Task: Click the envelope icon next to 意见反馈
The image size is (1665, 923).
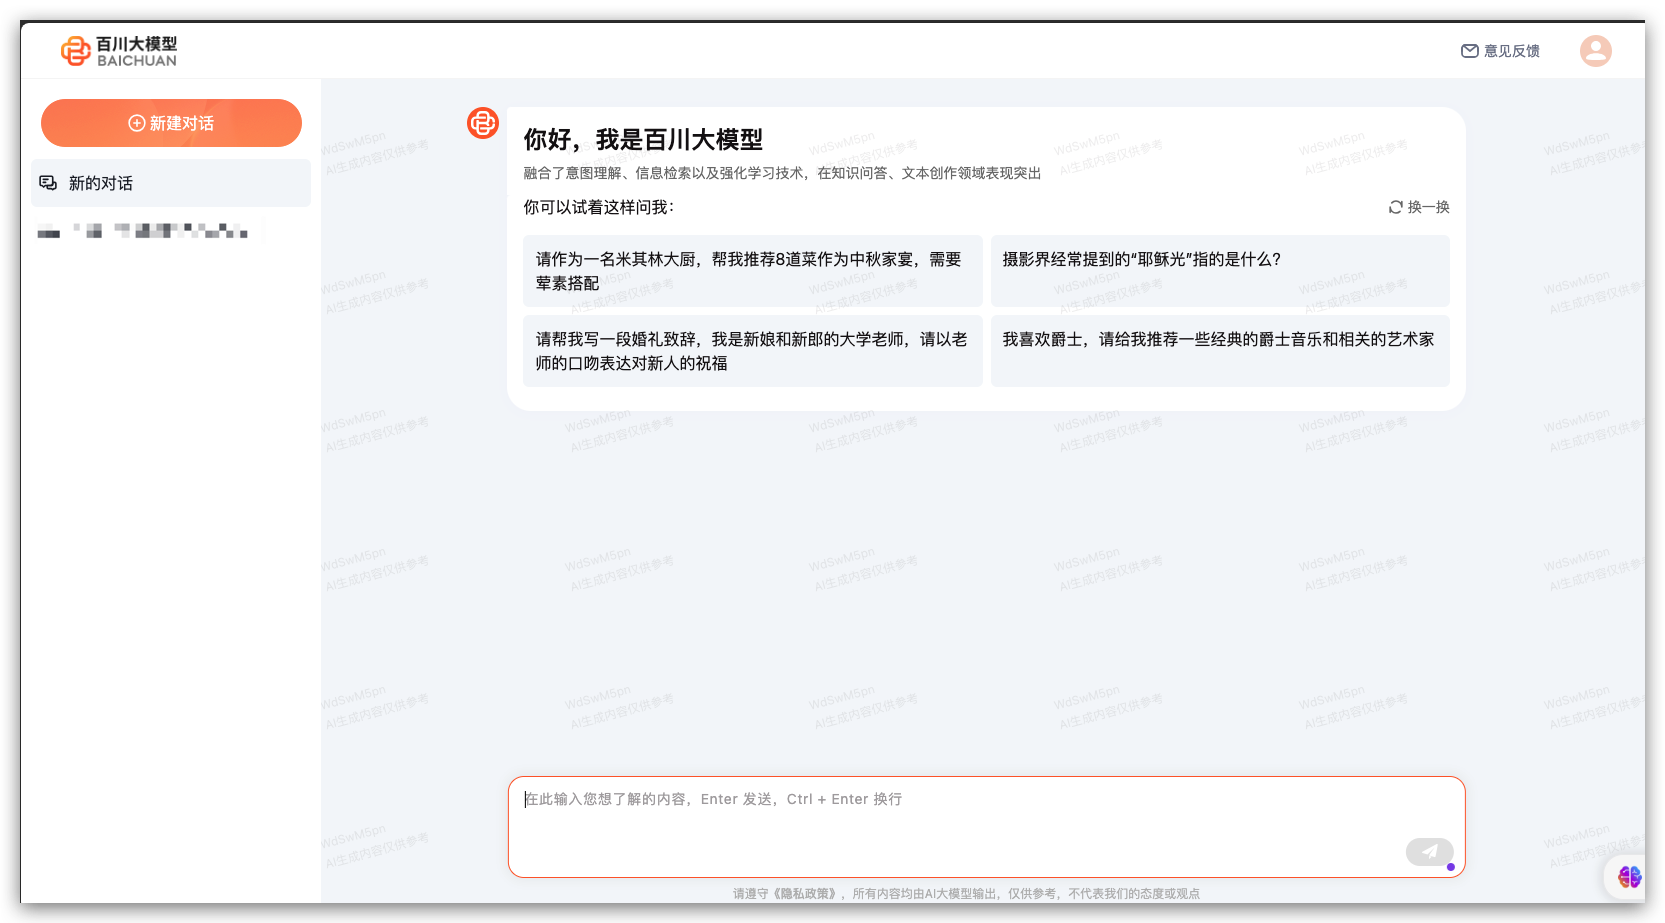Action: coord(1470,51)
